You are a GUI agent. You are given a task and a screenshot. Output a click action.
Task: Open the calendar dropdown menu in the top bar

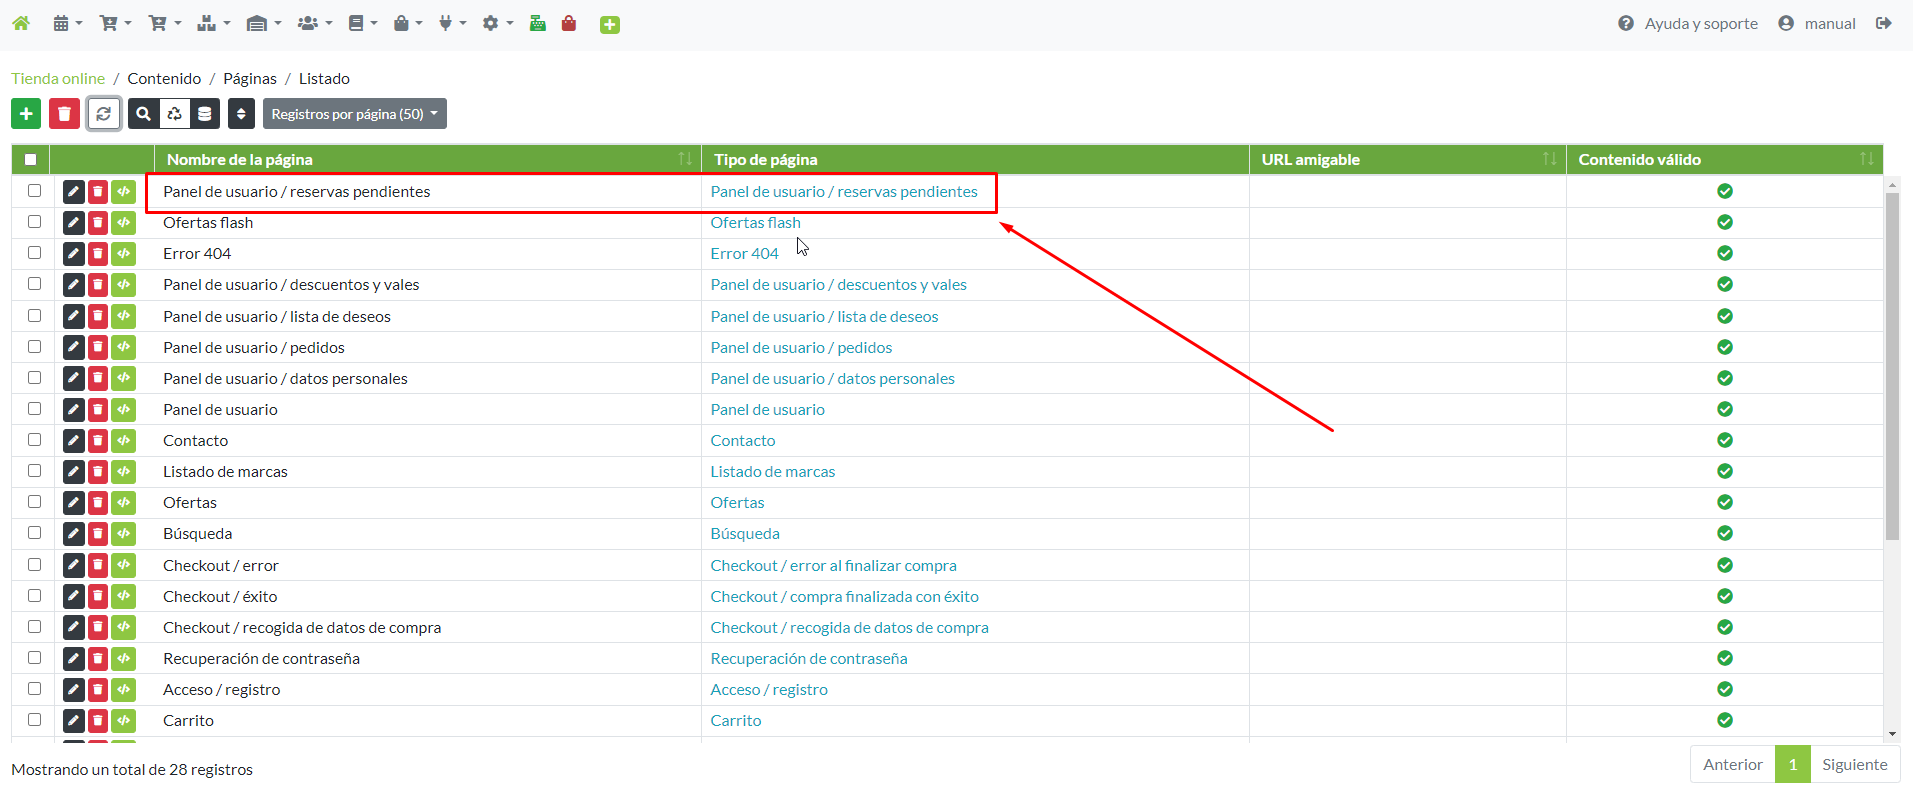[66, 23]
